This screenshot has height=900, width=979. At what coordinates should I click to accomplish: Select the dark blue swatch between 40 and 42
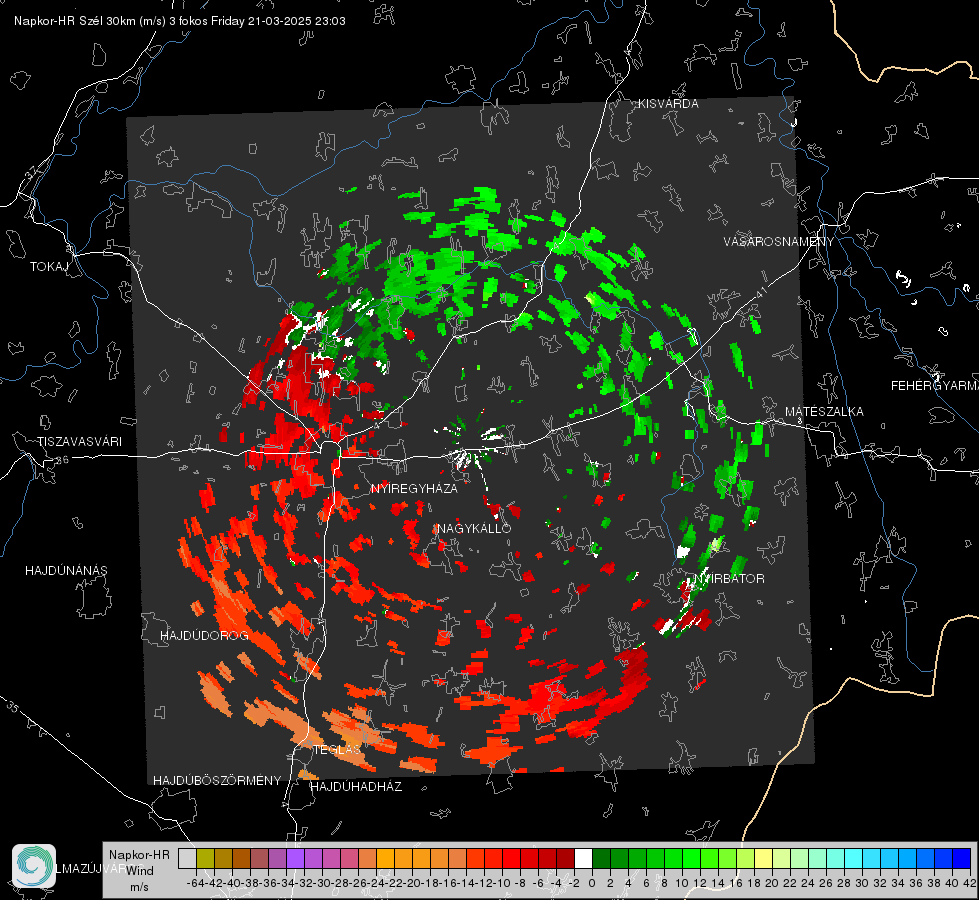961,859
